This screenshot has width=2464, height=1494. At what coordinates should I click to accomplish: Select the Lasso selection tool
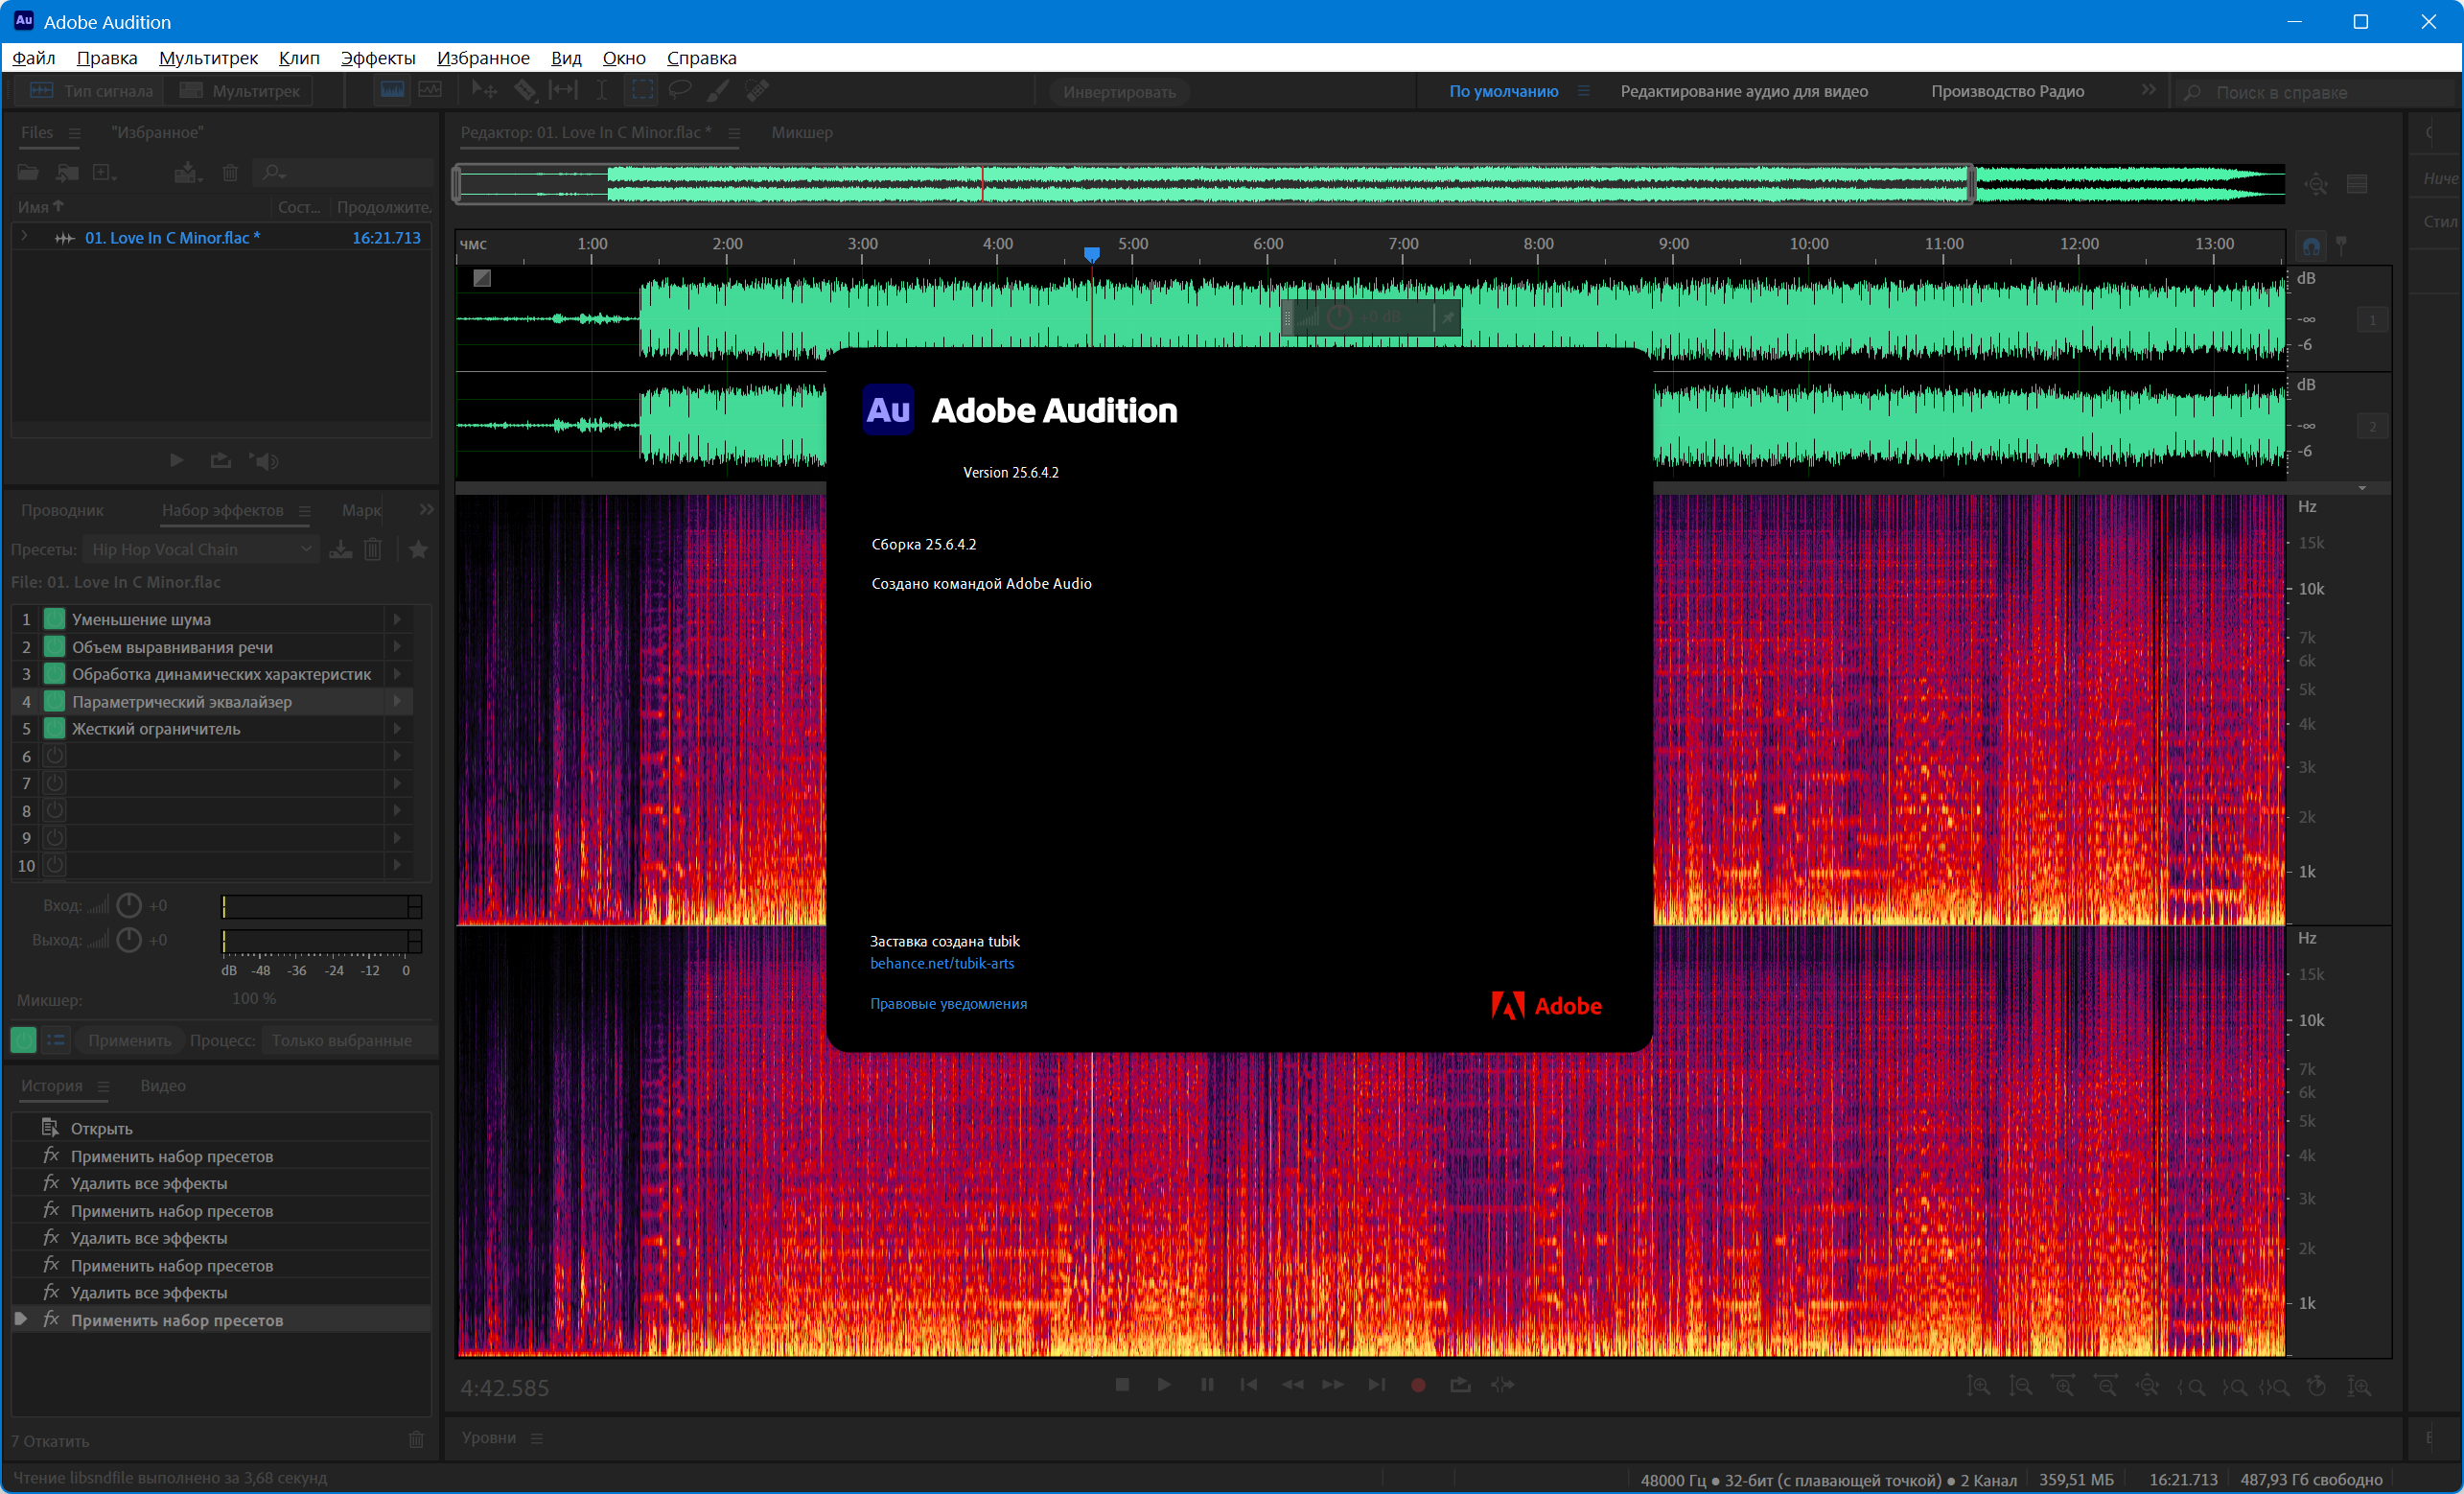[x=680, y=90]
